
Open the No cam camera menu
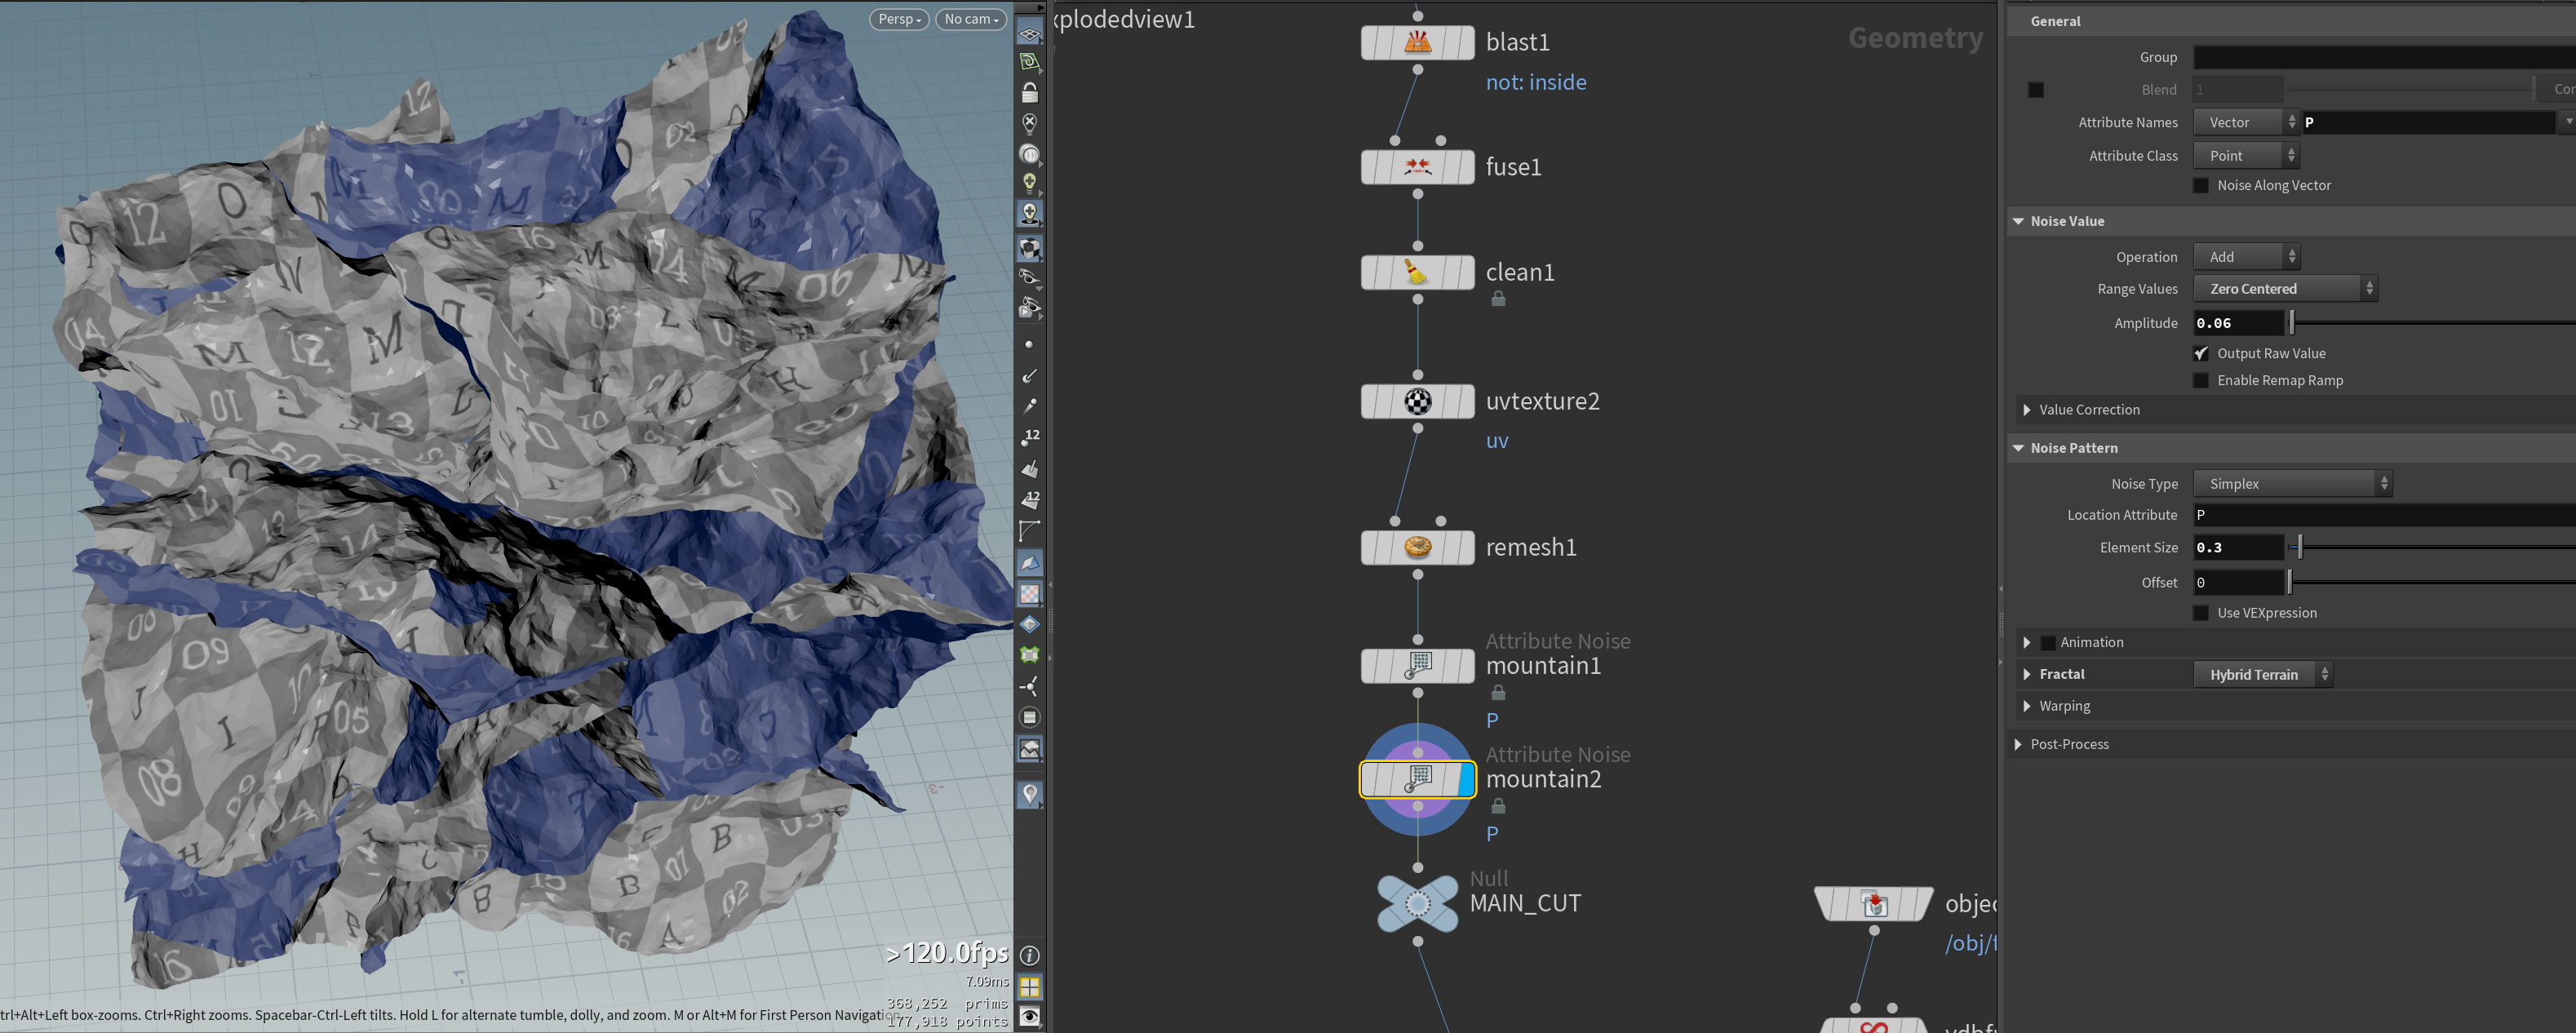point(971,19)
